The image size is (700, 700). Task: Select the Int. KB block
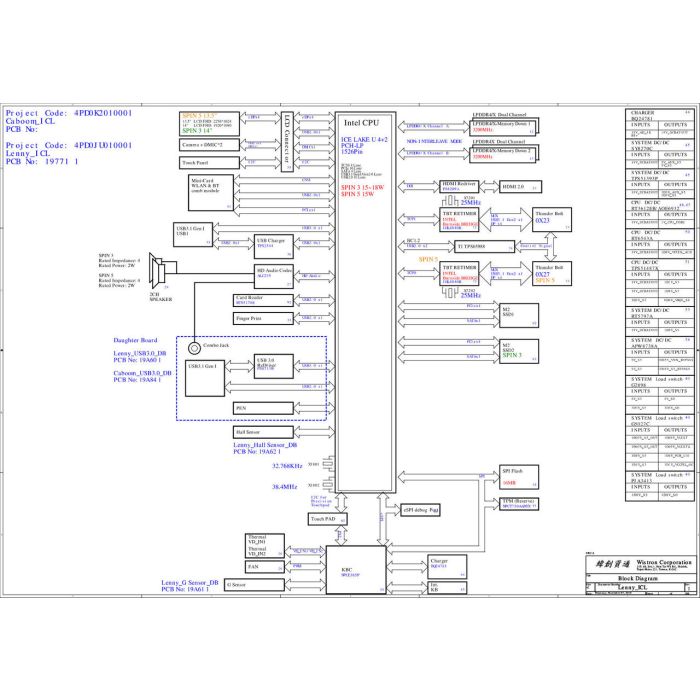447,588
